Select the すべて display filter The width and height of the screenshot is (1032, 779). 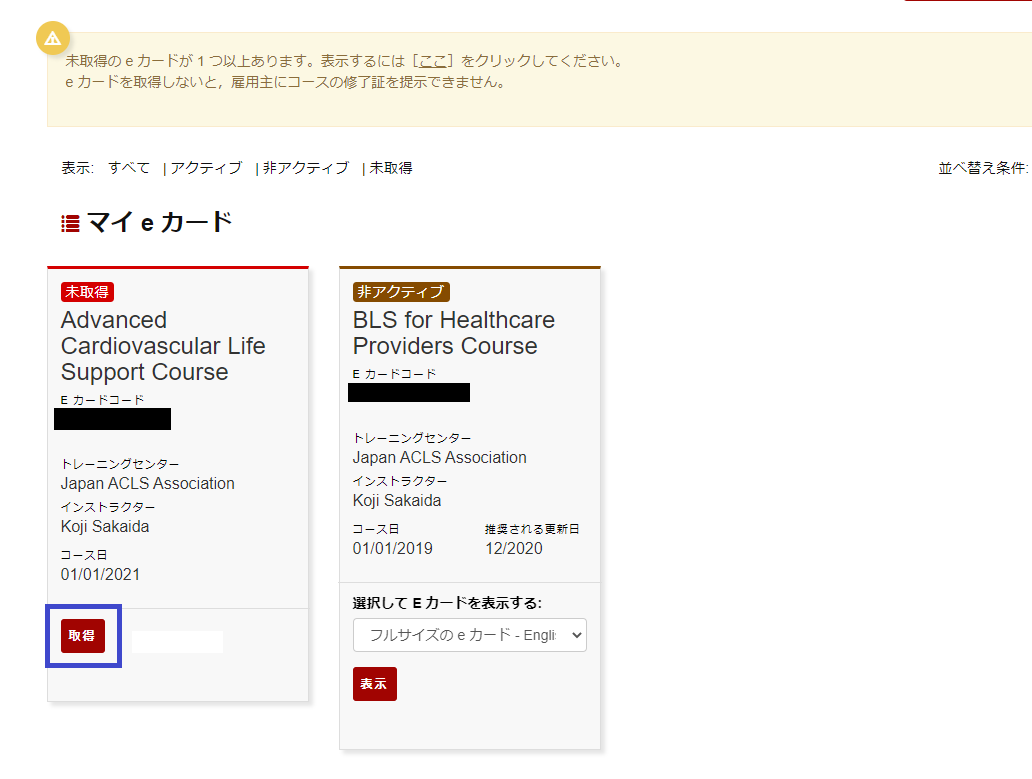coord(129,168)
